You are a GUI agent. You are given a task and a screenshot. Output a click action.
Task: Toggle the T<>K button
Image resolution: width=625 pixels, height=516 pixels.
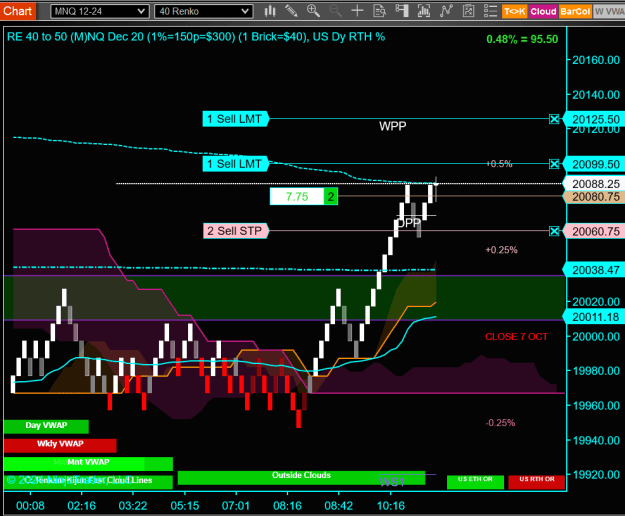[515, 12]
